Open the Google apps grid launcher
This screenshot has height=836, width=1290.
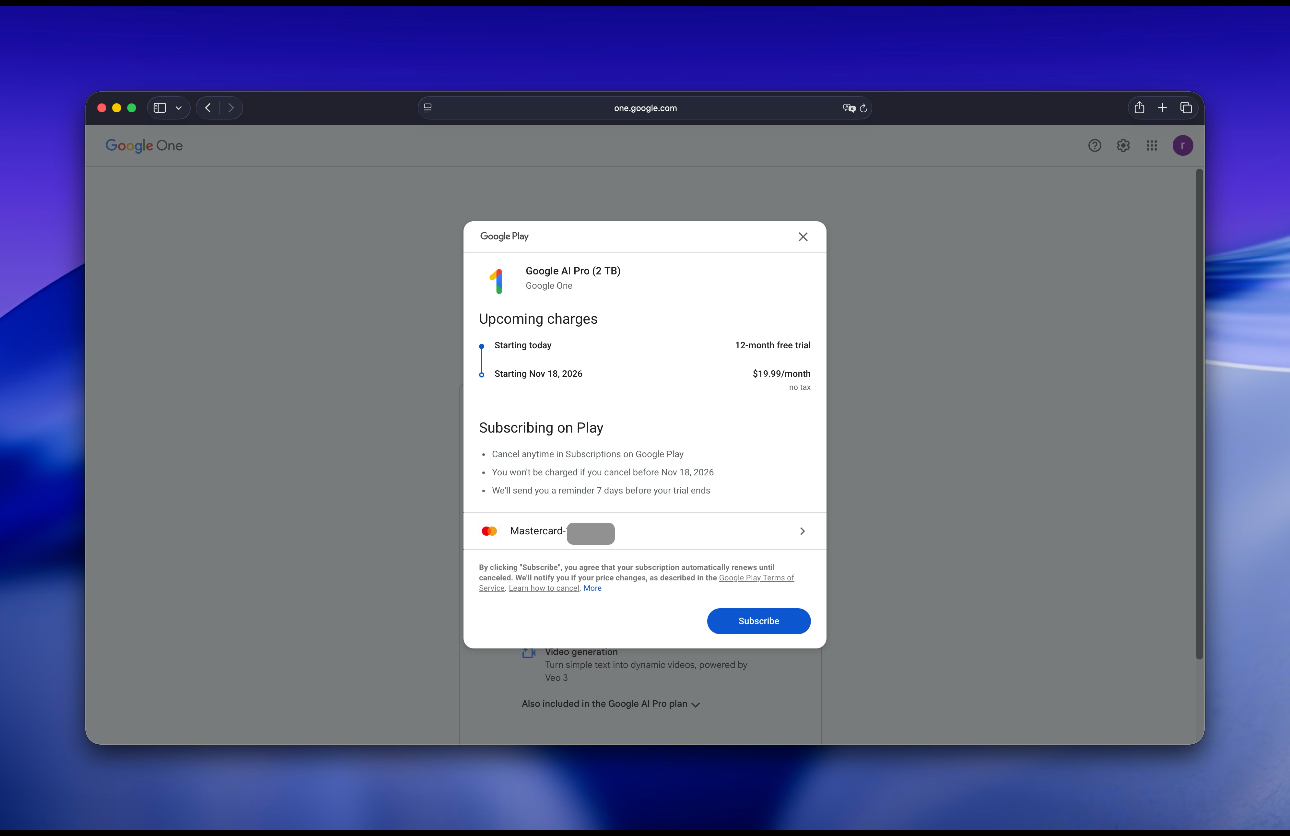click(x=1152, y=146)
